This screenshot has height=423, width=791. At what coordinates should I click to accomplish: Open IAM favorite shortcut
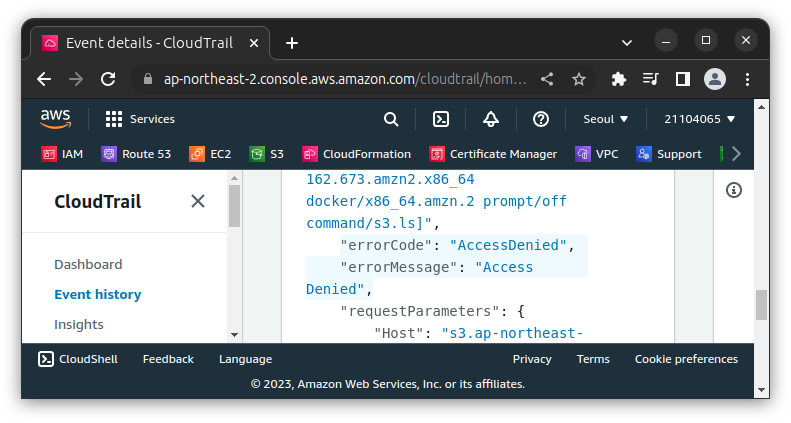tap(62, 154)
